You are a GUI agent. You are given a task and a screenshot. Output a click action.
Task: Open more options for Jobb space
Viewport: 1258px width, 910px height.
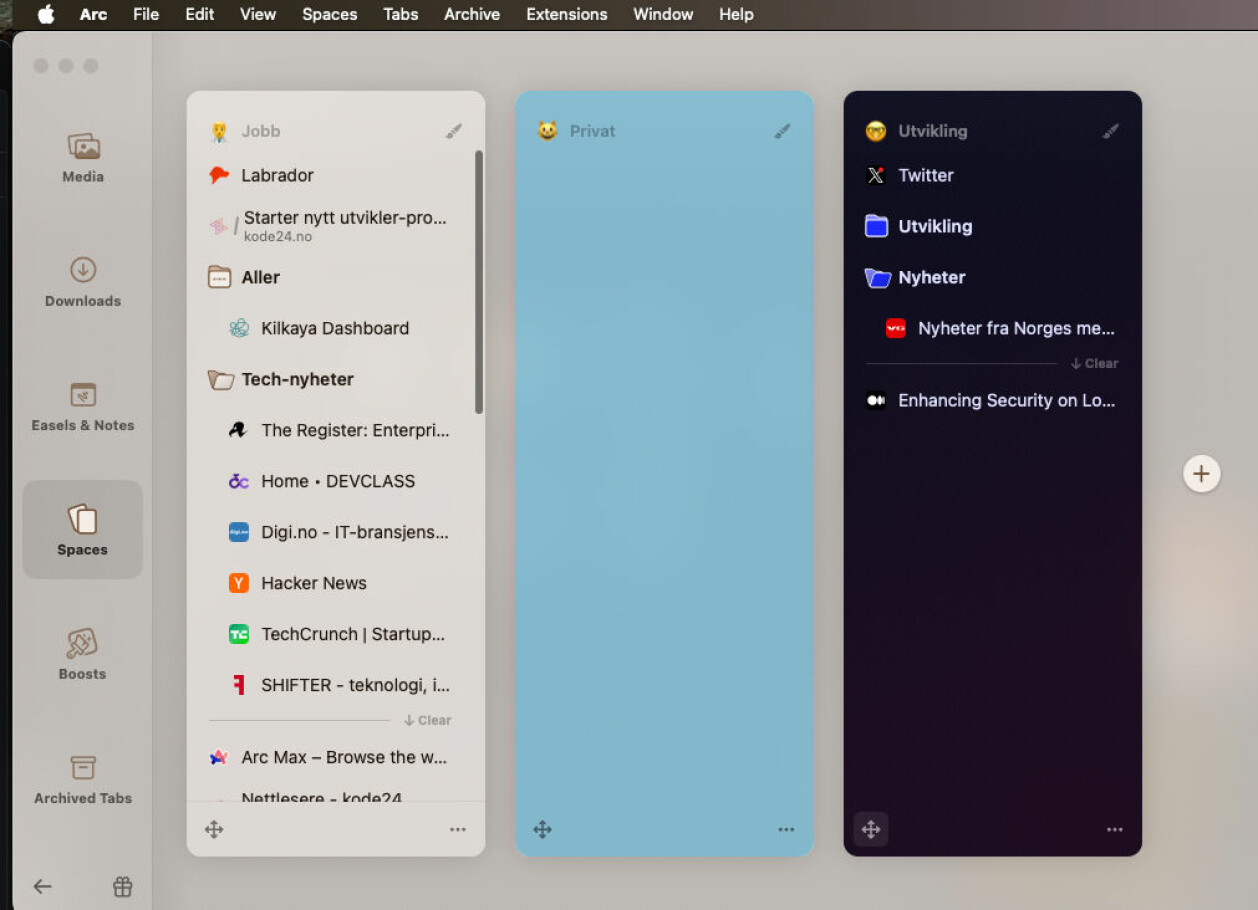coord(458,829)
